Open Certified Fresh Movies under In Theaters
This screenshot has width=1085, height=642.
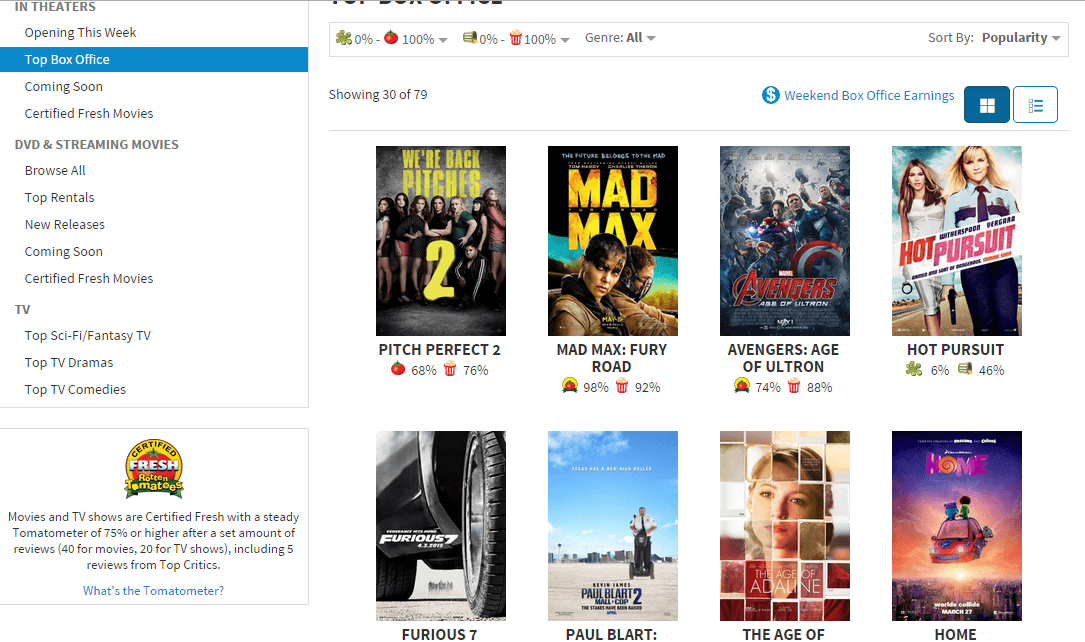point(89,113)
